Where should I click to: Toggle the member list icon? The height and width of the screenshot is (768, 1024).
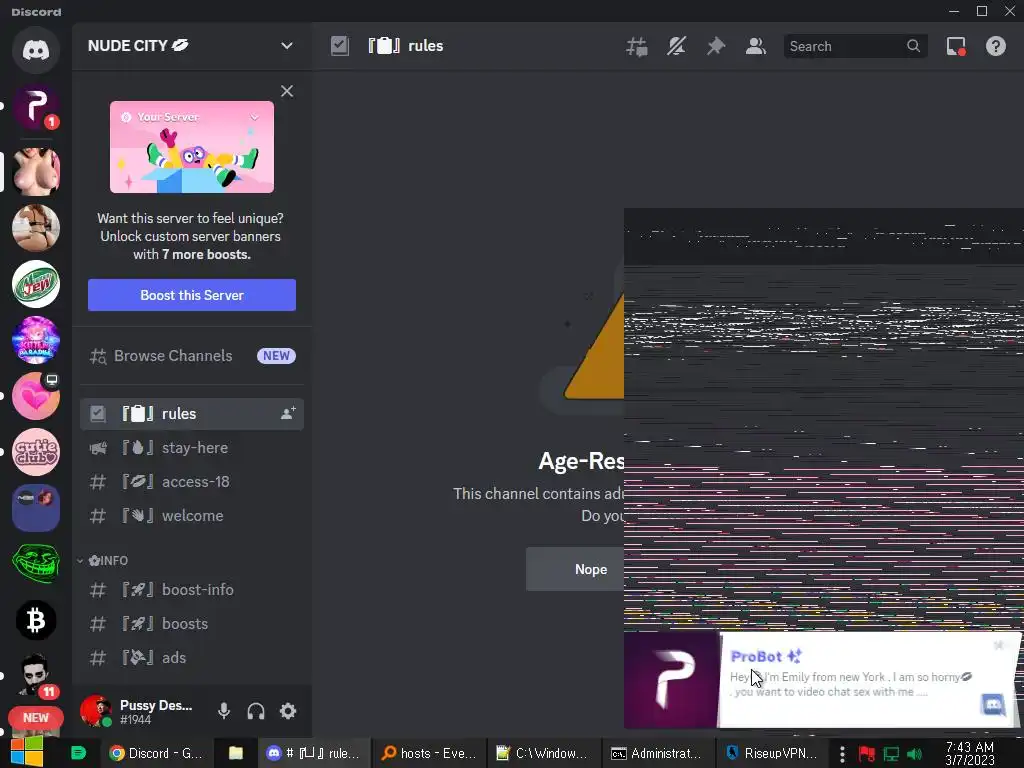[x=756, y=46]
